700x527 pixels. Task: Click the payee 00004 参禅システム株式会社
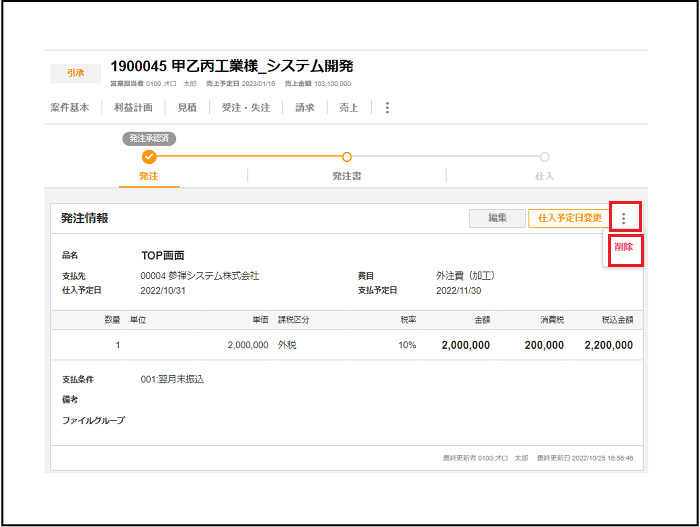click(x=200, y=276)
